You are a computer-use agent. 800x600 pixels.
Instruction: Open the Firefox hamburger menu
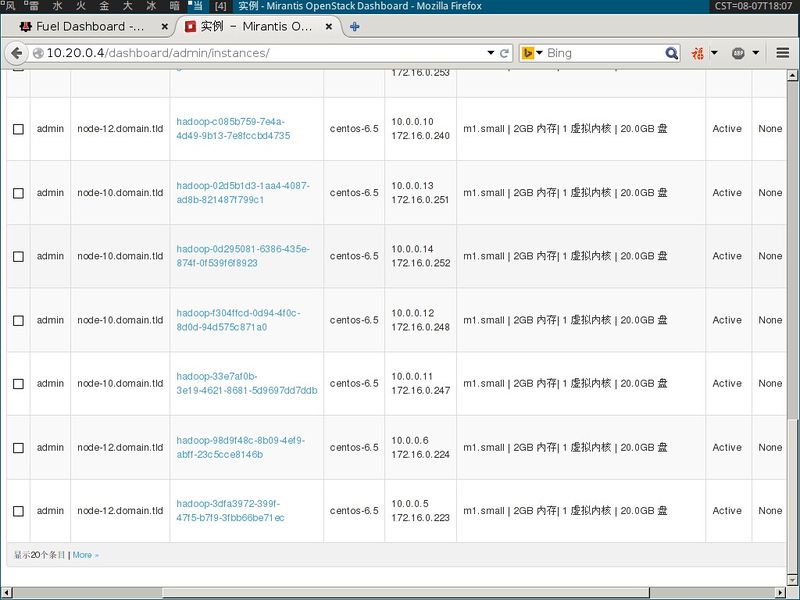coord(782,52)
